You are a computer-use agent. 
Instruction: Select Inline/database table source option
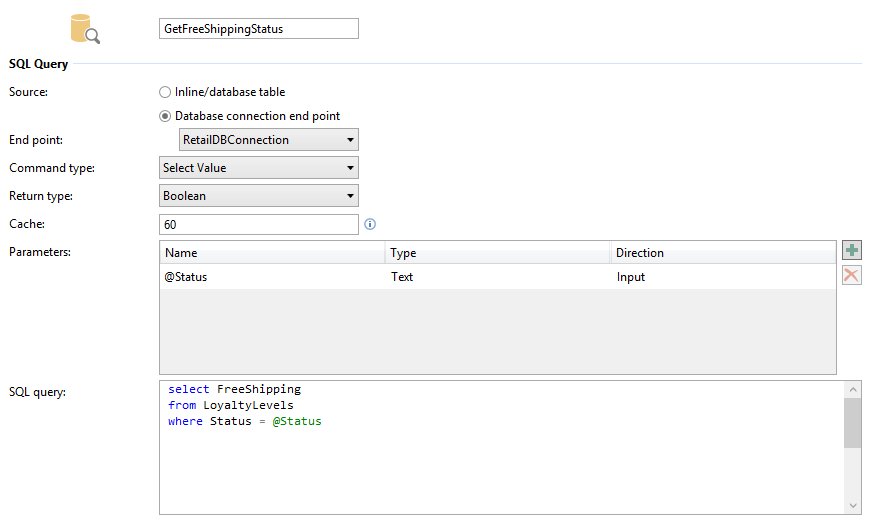click(165, 92)
